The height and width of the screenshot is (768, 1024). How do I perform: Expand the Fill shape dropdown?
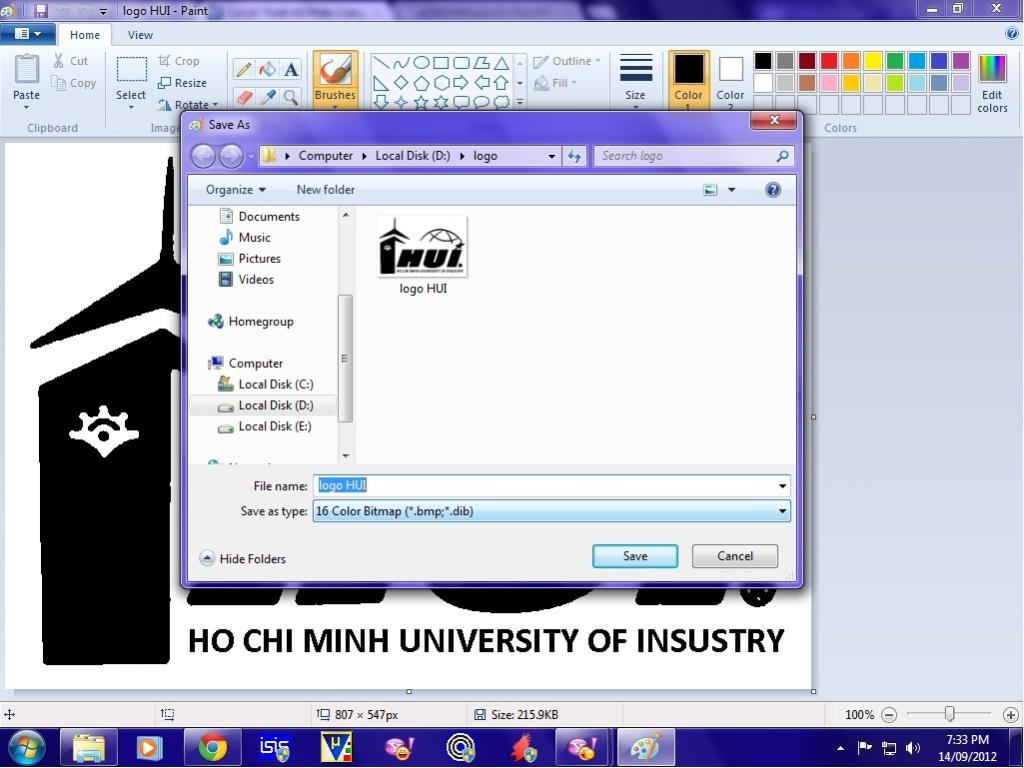556,83
